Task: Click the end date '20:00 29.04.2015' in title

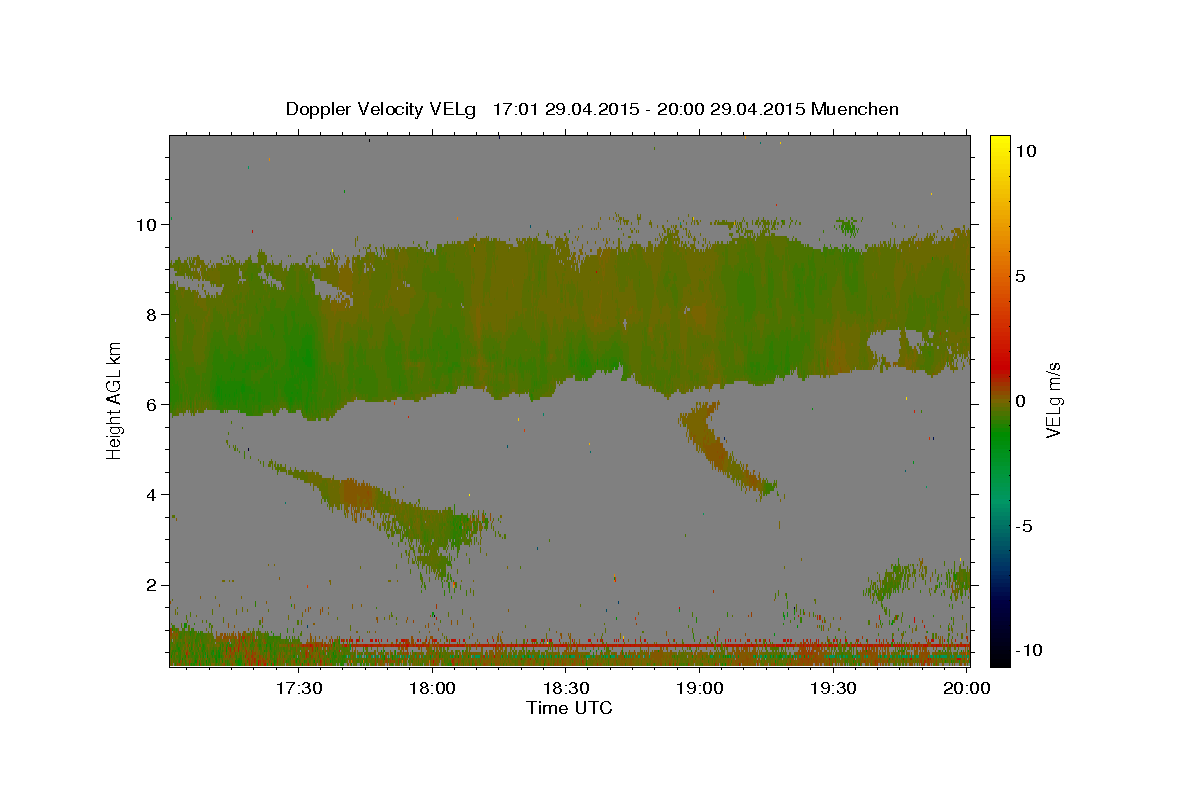Action: click(730, 109)
